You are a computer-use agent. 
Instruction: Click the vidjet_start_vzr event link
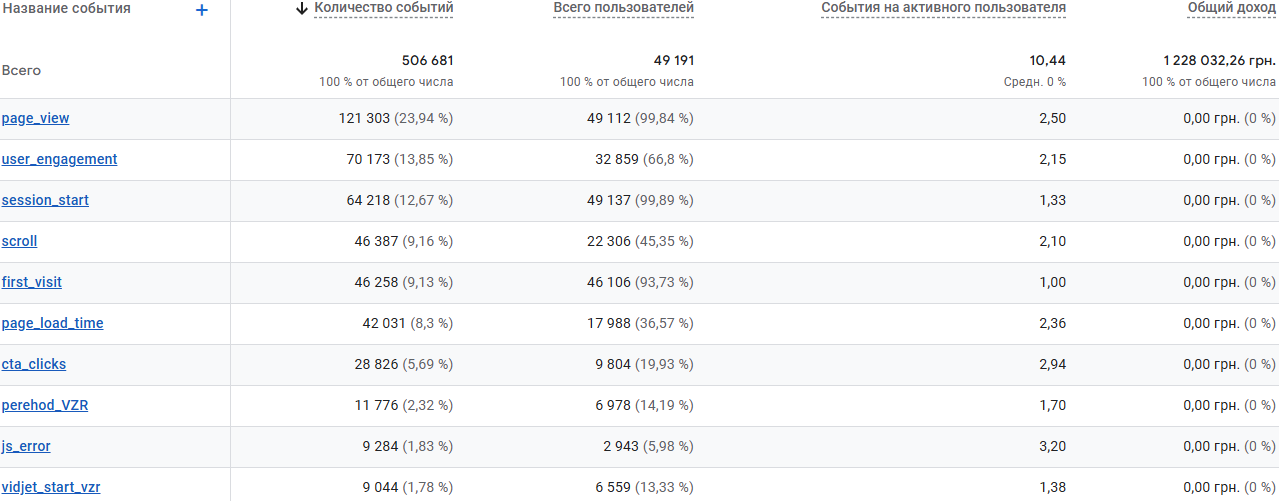pos(51,487)
